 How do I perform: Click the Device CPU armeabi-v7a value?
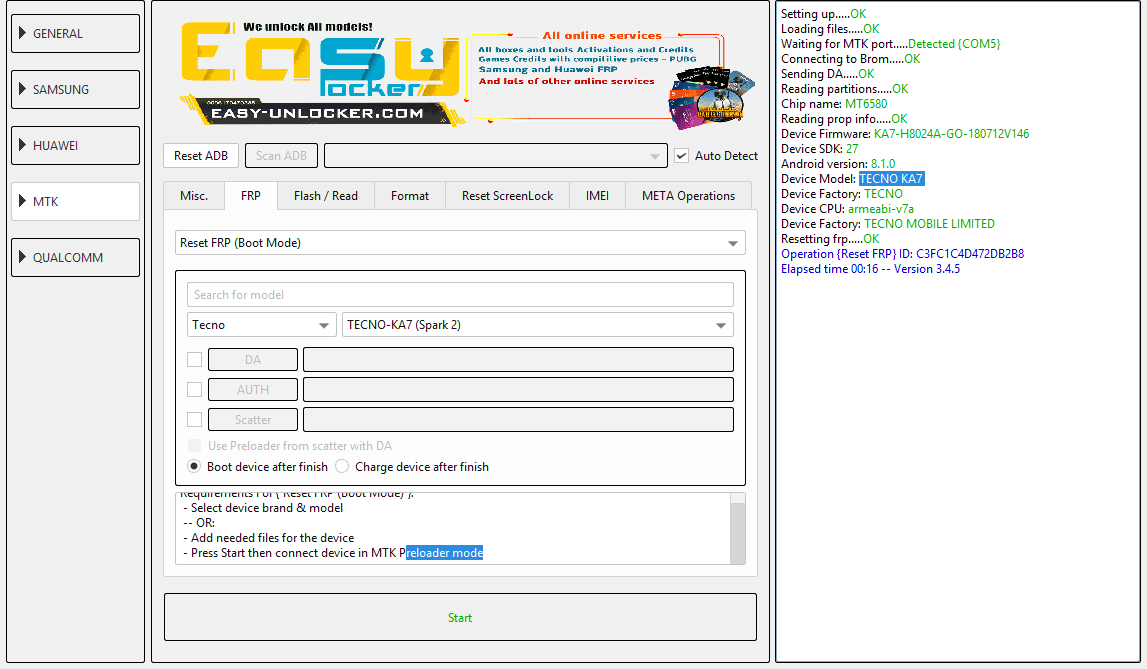pyautogui.click(x=881, y=209)
